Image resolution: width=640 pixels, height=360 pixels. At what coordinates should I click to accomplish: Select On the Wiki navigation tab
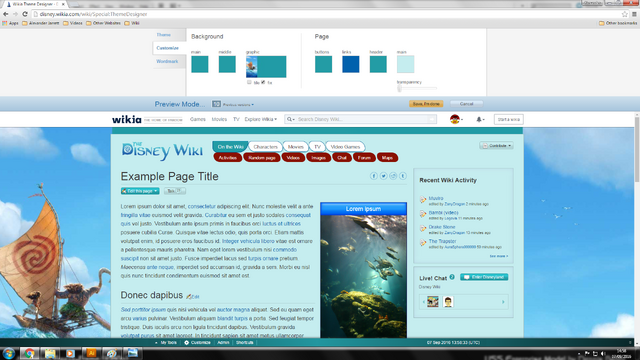pos(230,147)
